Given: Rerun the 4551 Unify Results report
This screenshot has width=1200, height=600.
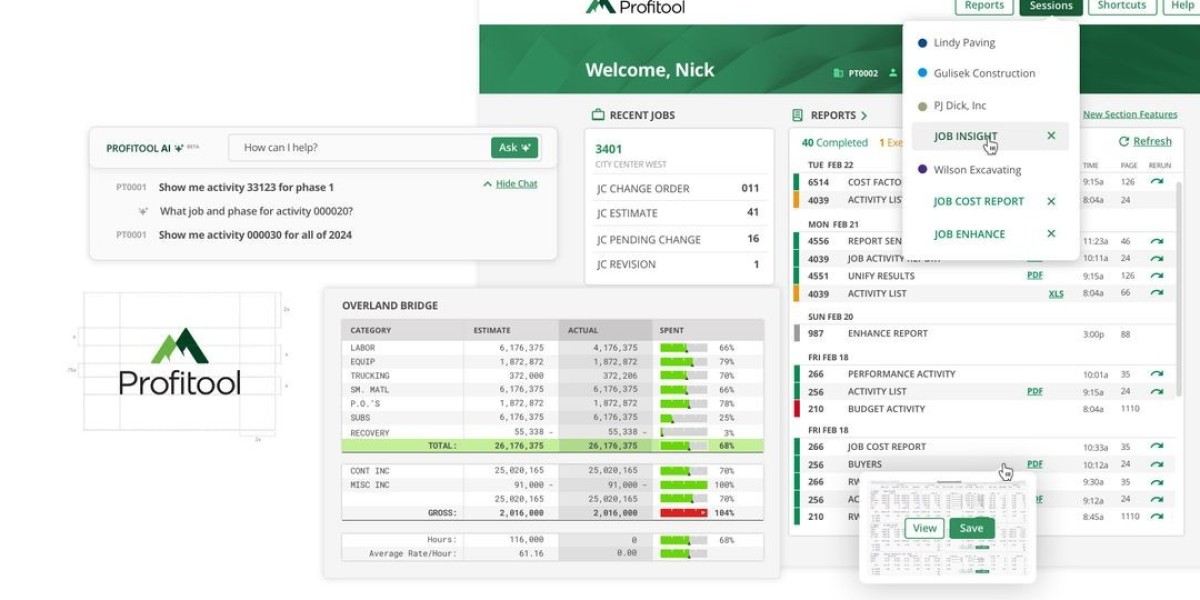Looking at the screenshot, I should pyautogui.click(x=1157, y=276).
